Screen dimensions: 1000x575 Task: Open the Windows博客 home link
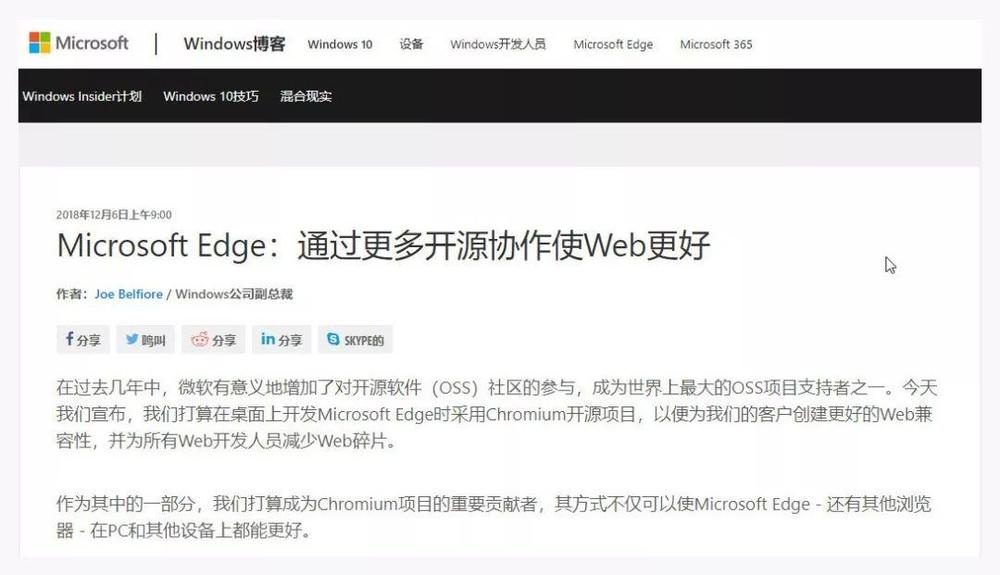click(x=234, y=43)
